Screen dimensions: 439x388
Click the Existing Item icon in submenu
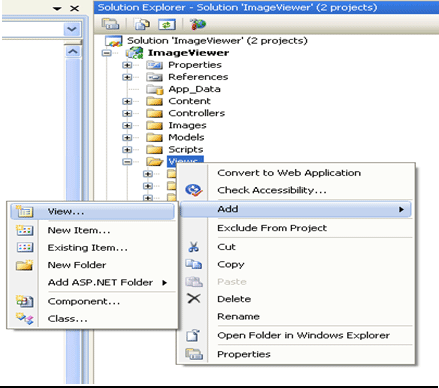click(x=25, y=247)
